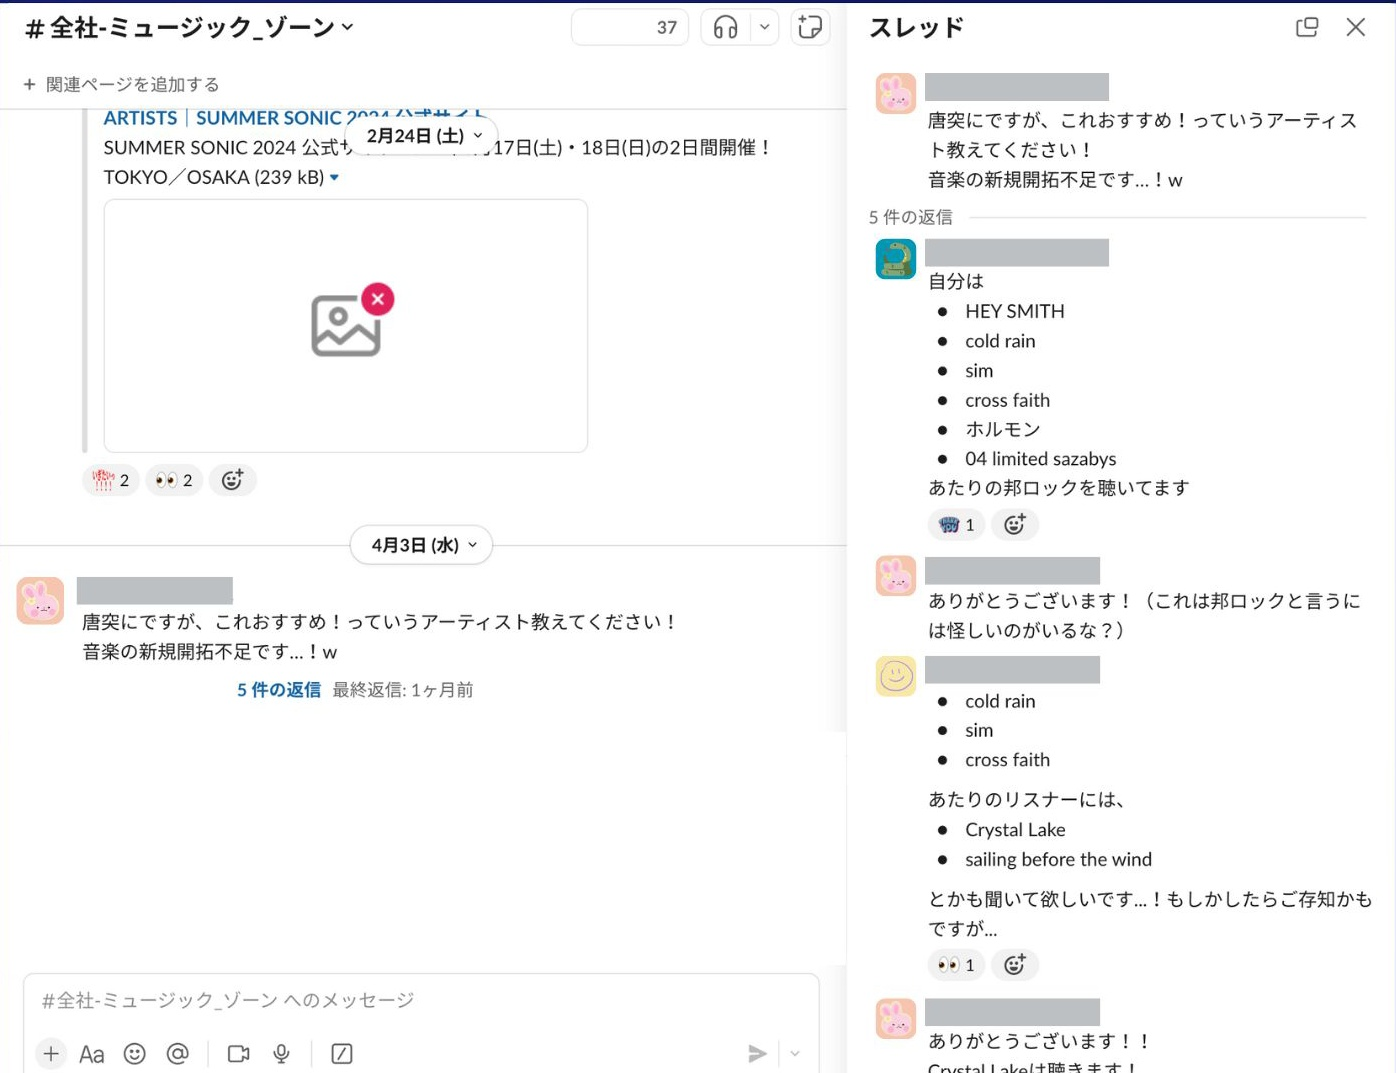Record a video clip with camera icon
The height and width of the screenshot is (1073, 1396).
coord(239,1054)
